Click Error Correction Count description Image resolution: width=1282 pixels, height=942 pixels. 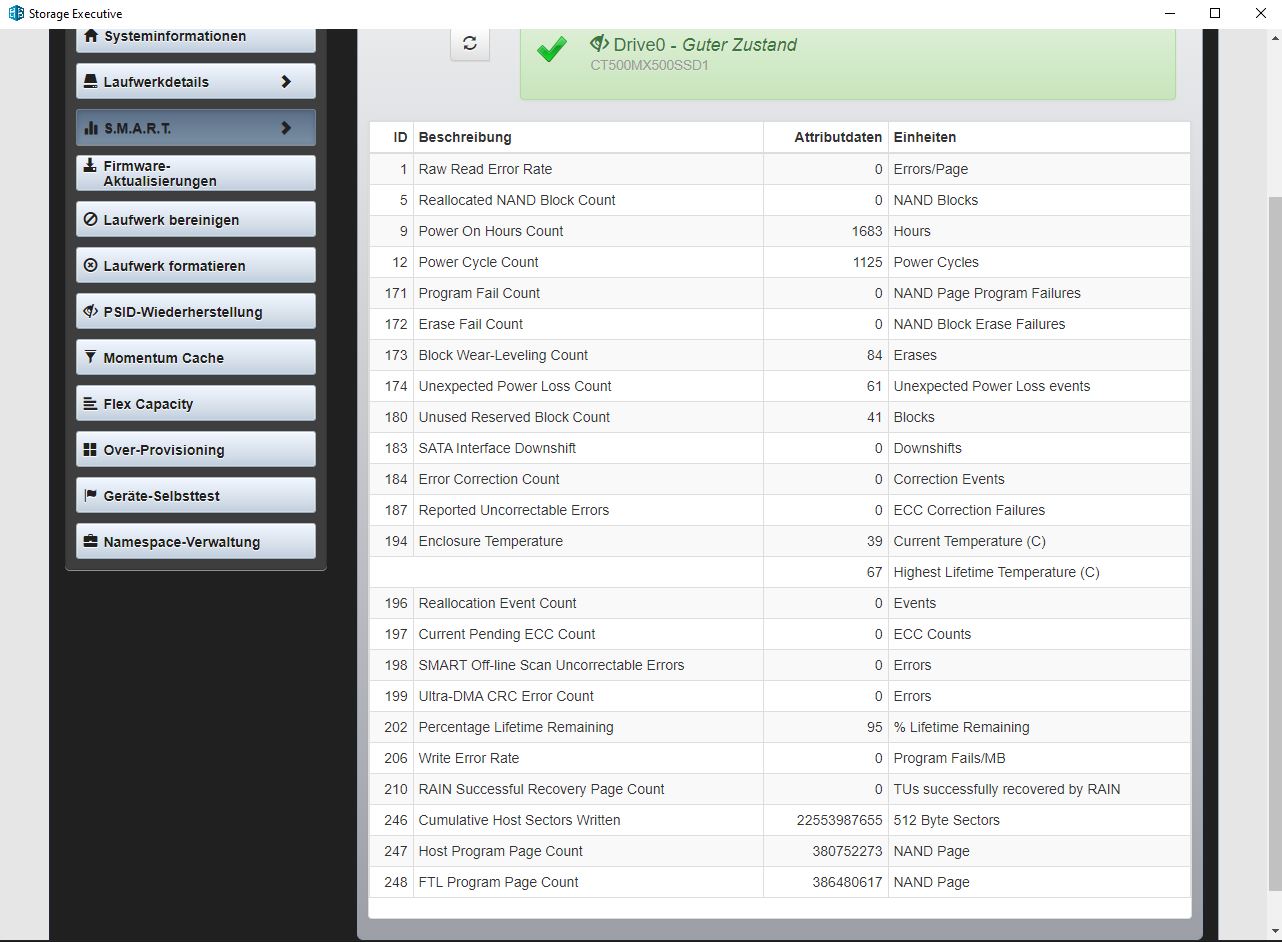coord(489,479)
